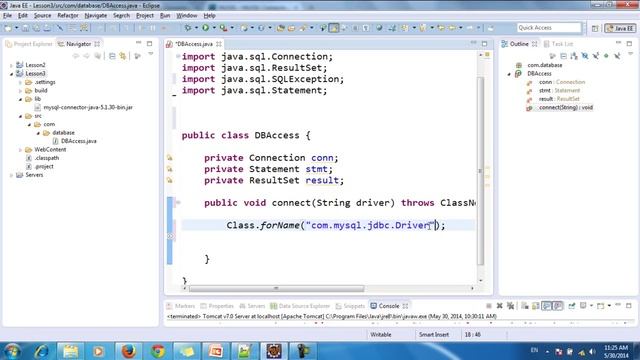Switch to Project Explorer tab
Screen dimensions: 640x360
29,44
